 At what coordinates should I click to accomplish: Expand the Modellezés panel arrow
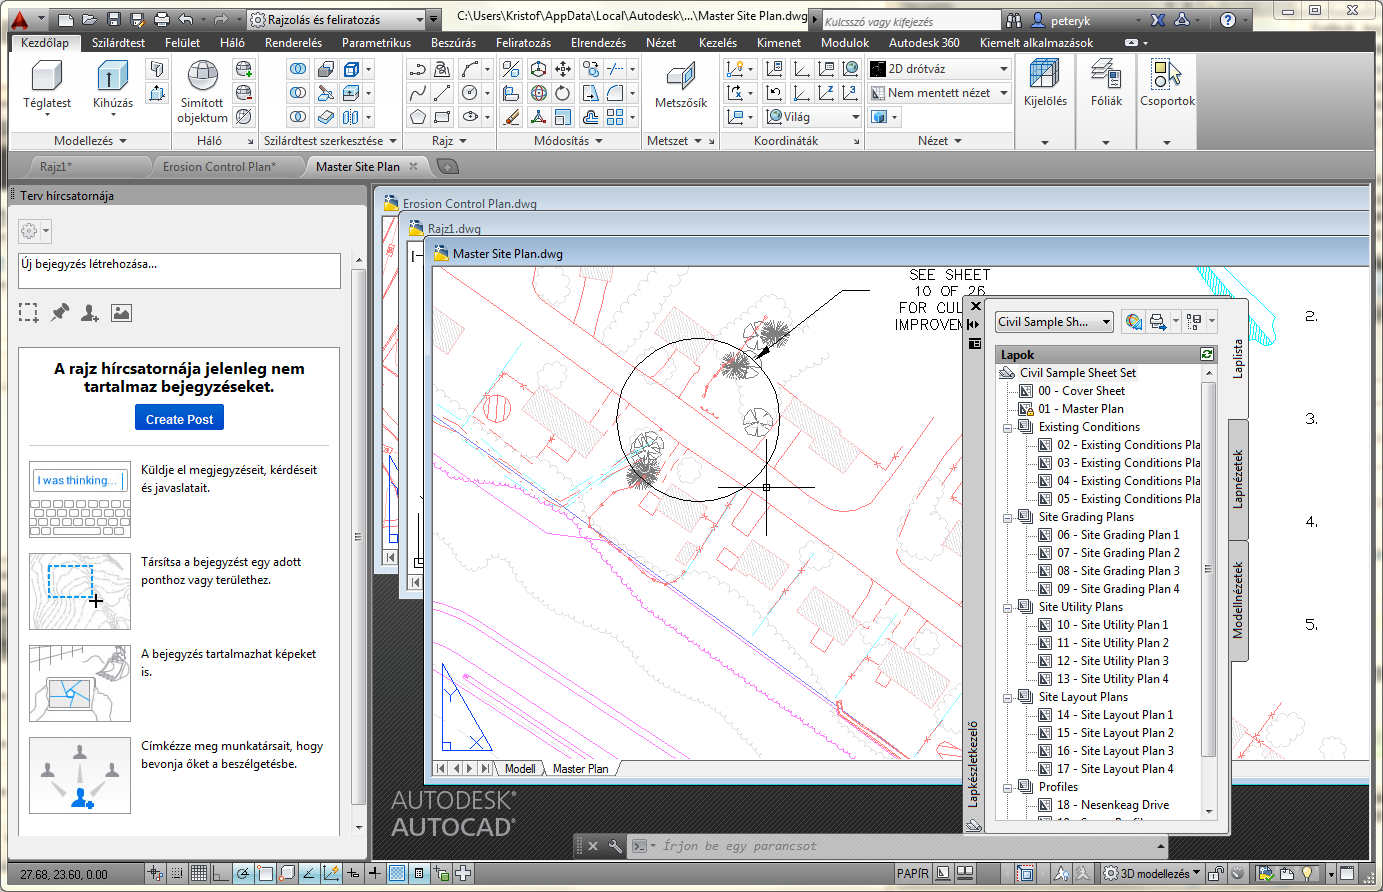point(123,141)
